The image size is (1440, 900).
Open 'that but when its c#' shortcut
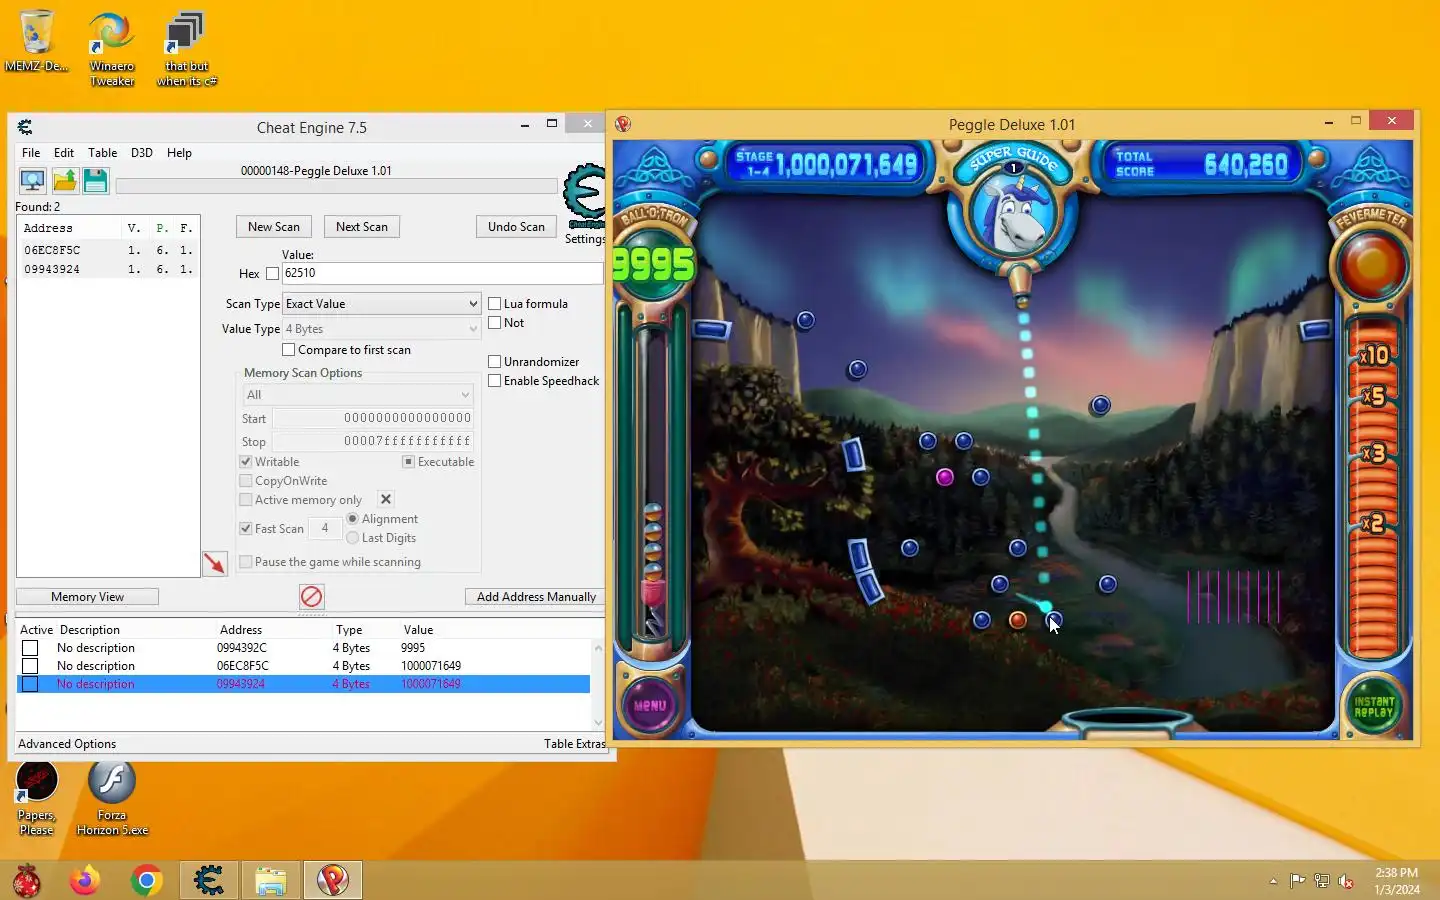point(186,49)
